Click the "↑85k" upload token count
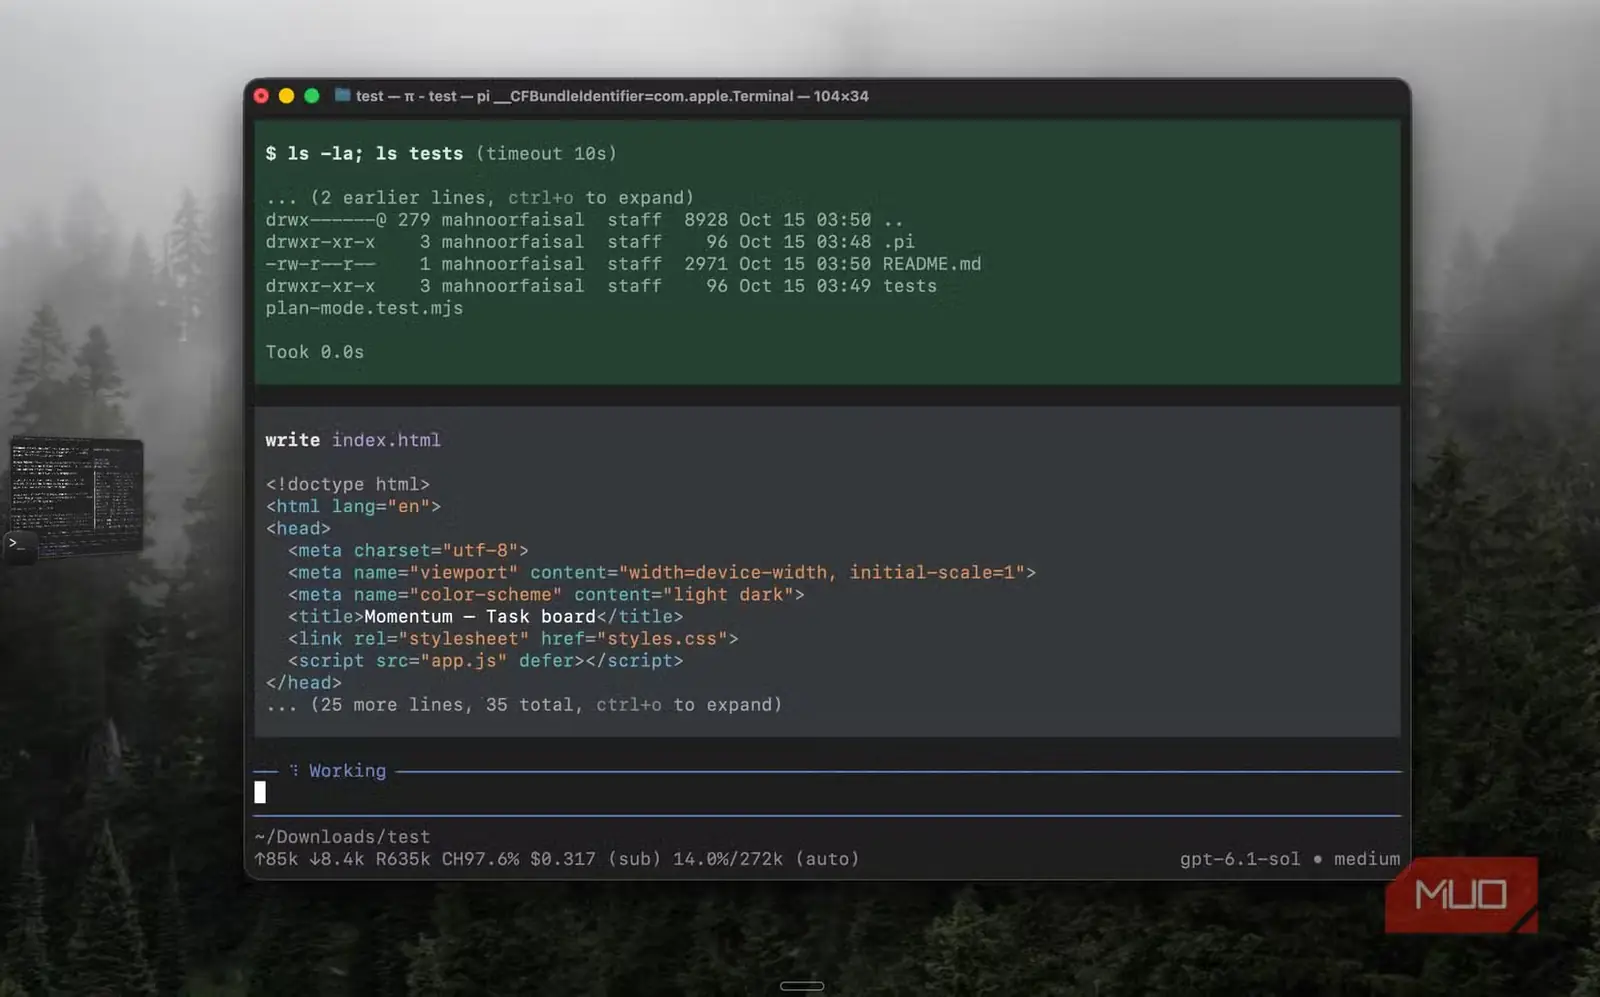Viewport: 1600px width, 997px height. point(276,859)
